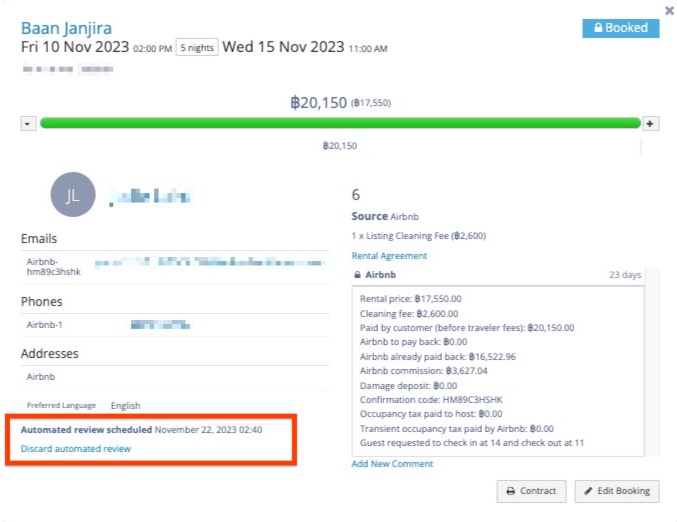677x522 pixels.
Task: Click the check-out date Wed 15 Nov 2023
Action: pyautogui.click(x=283, y=47)
